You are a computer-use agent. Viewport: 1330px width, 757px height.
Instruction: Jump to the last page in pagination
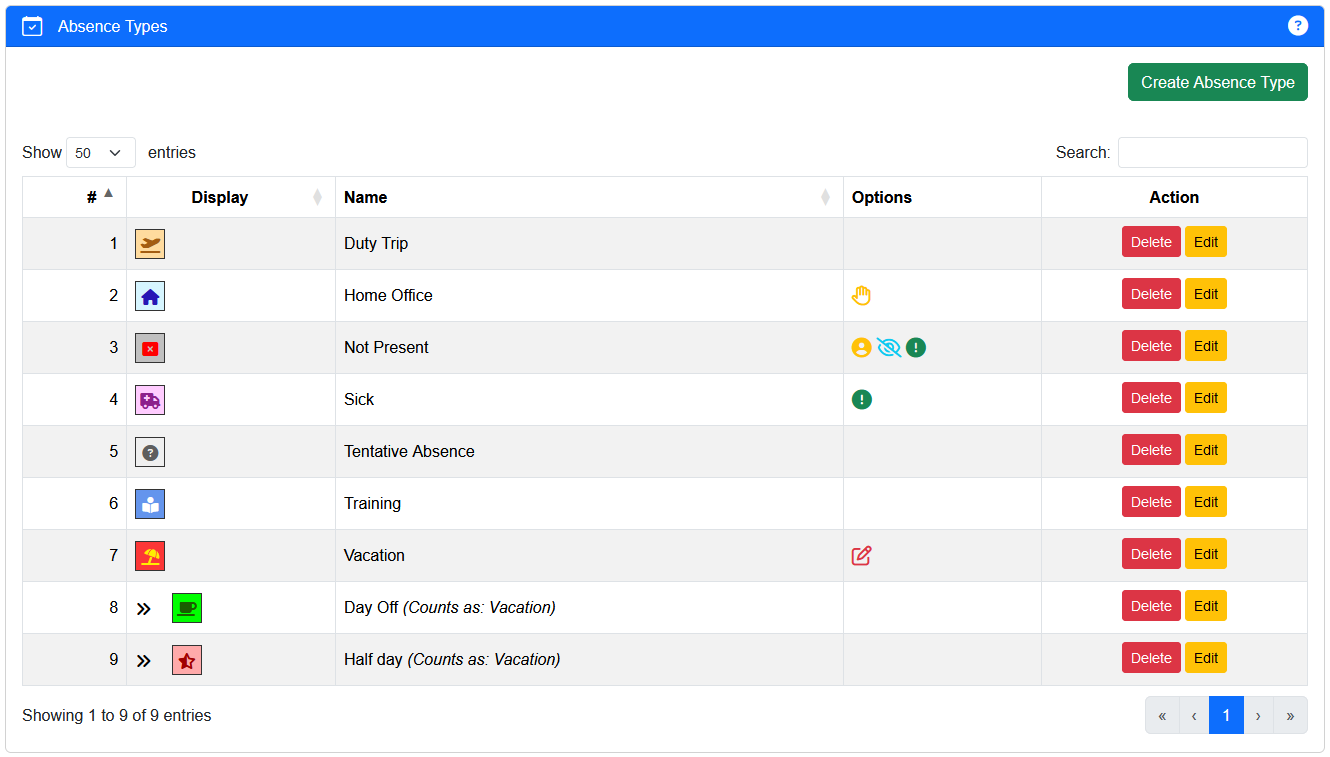(x=1290, y=715)
